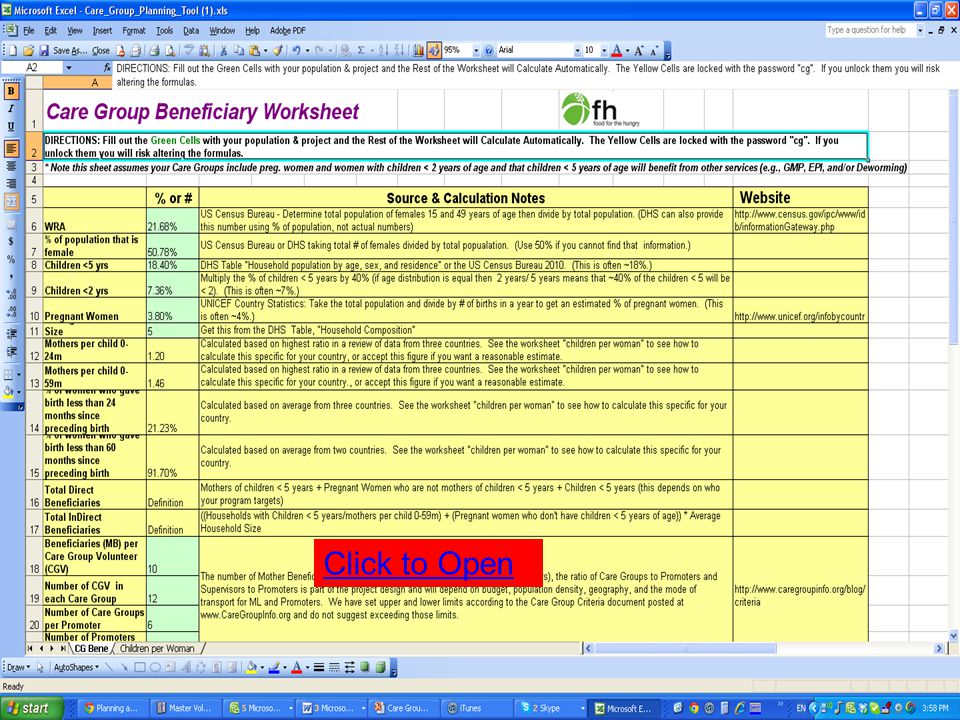Toggle Bold formatting

[x=10, y=91]
